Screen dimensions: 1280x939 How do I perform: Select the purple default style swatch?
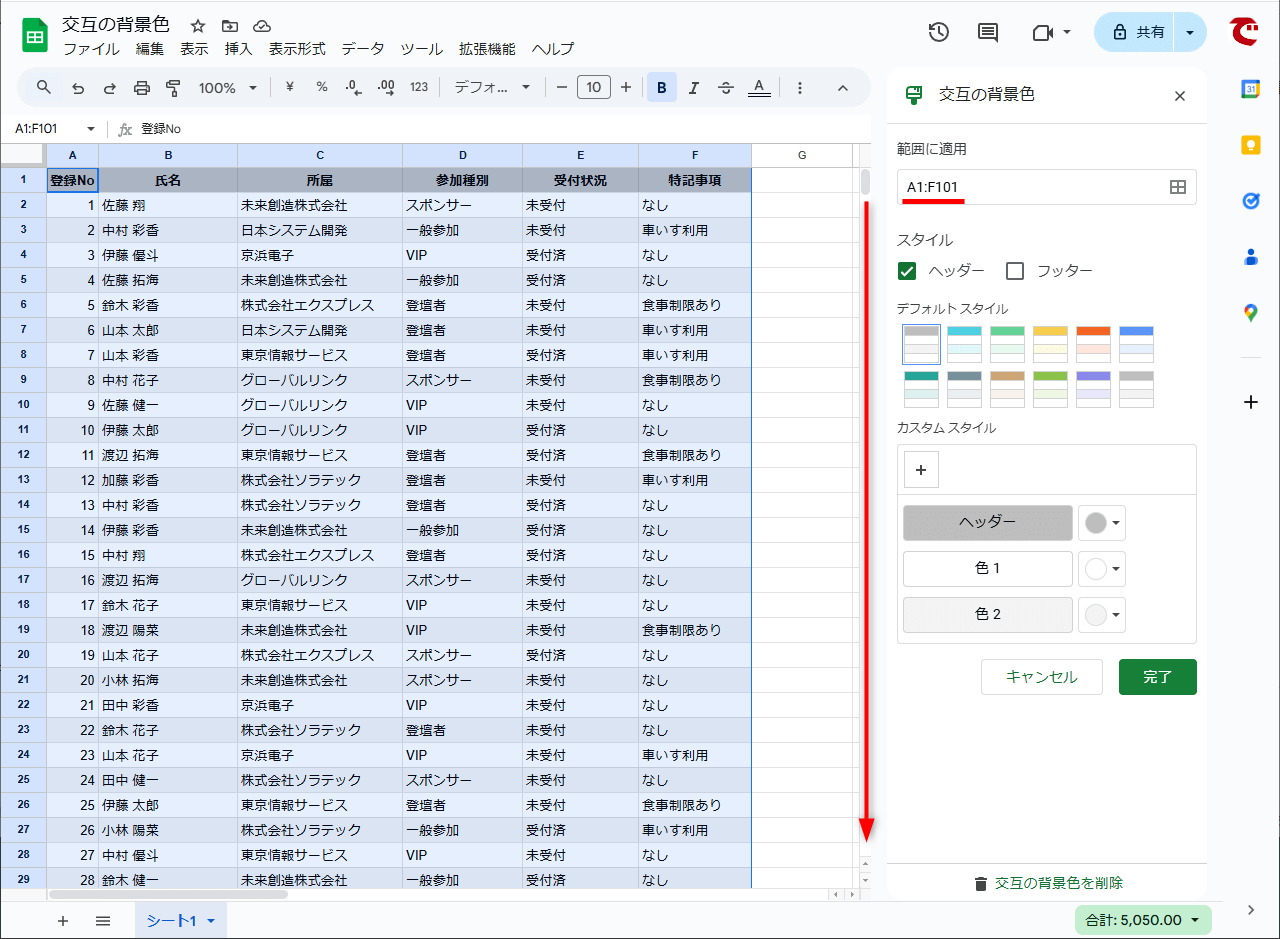[x=1093, y=389]
